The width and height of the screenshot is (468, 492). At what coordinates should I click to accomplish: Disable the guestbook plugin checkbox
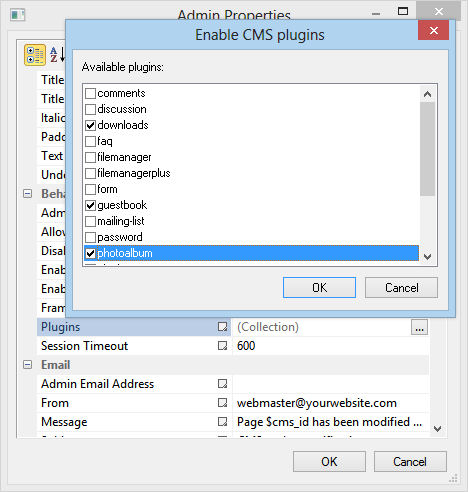point(90,205)
